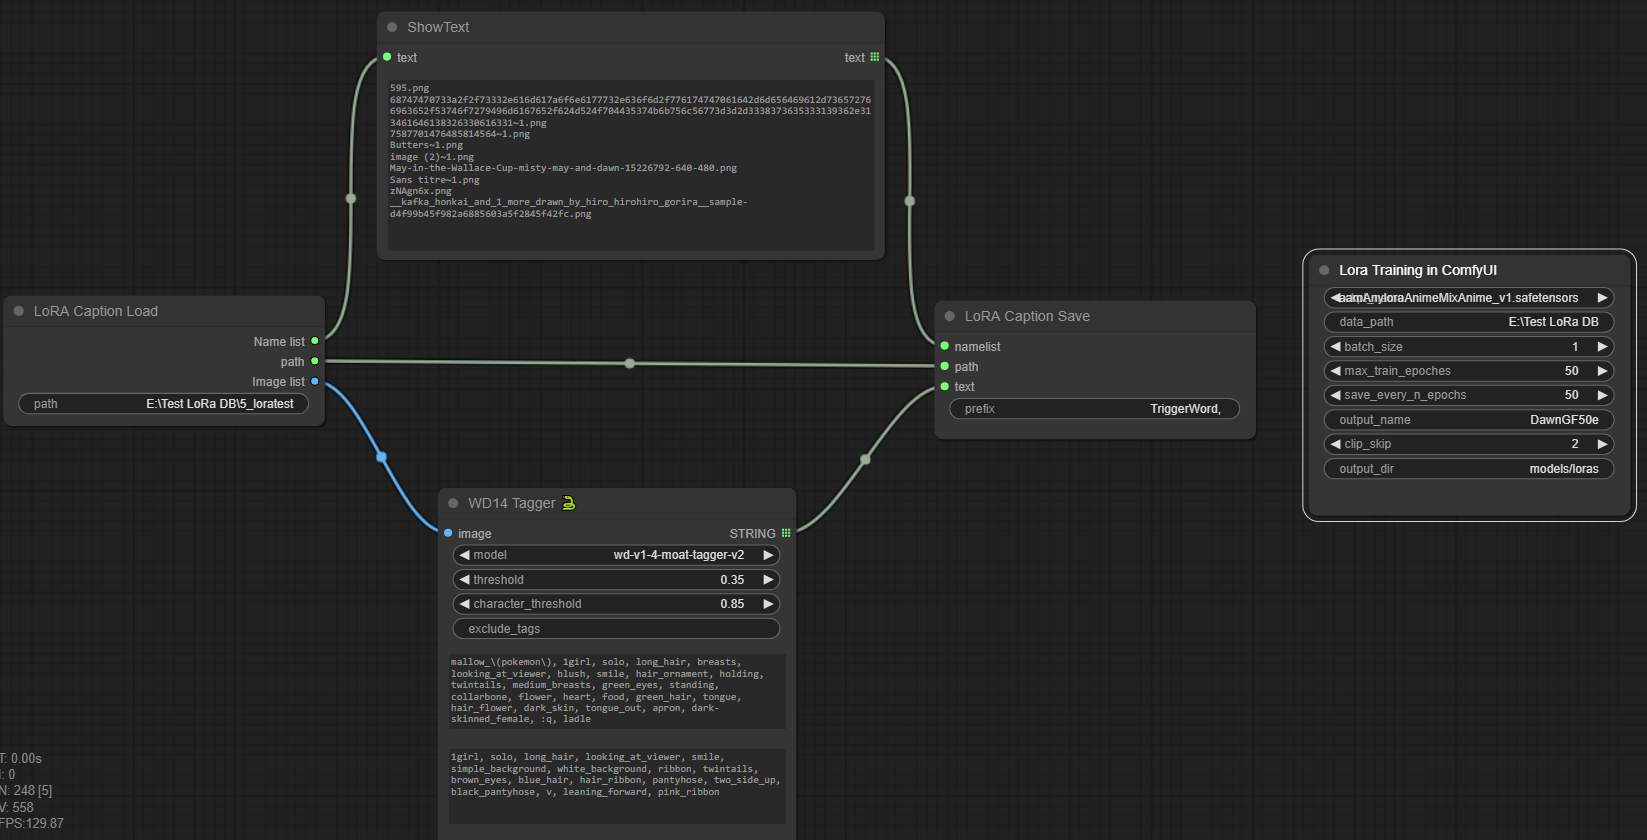Click the ShowText text output grid icon
The image size is (1647, 840).
coord(875,57)
